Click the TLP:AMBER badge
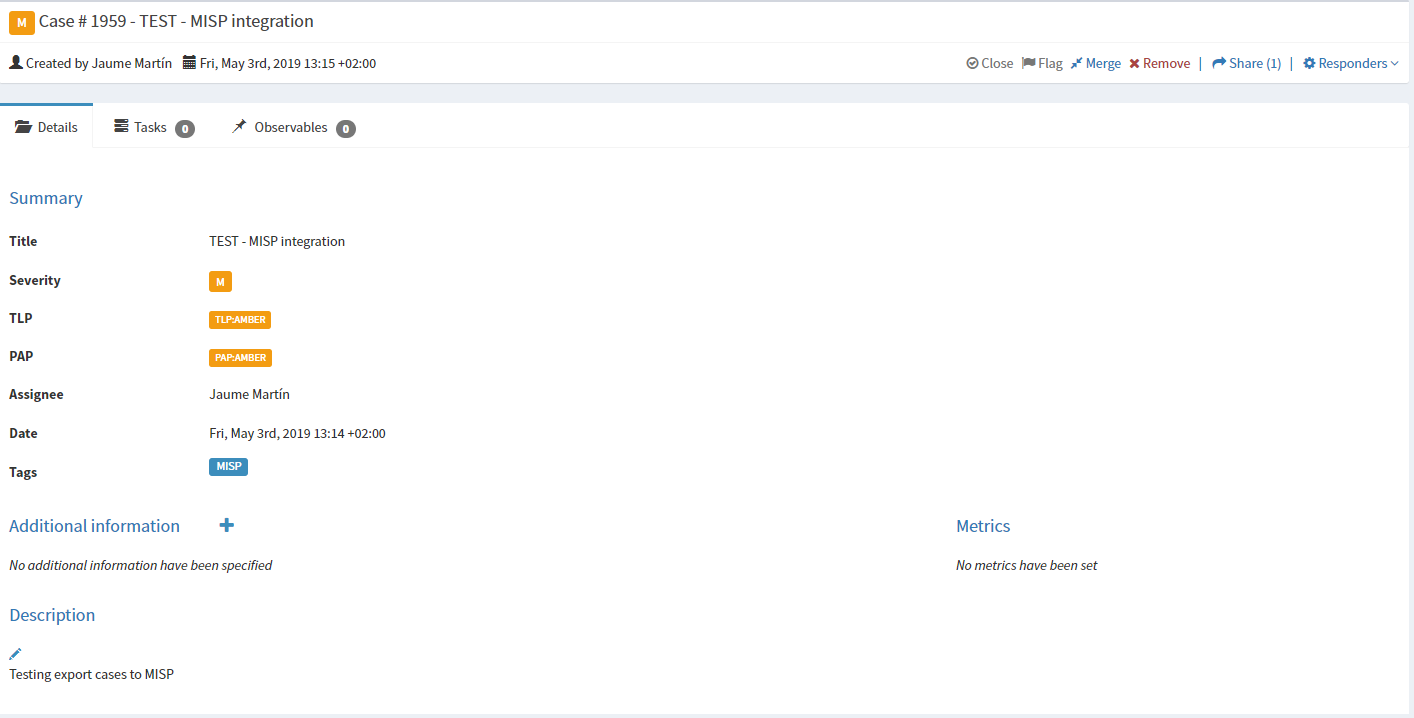 coord(240,319)
